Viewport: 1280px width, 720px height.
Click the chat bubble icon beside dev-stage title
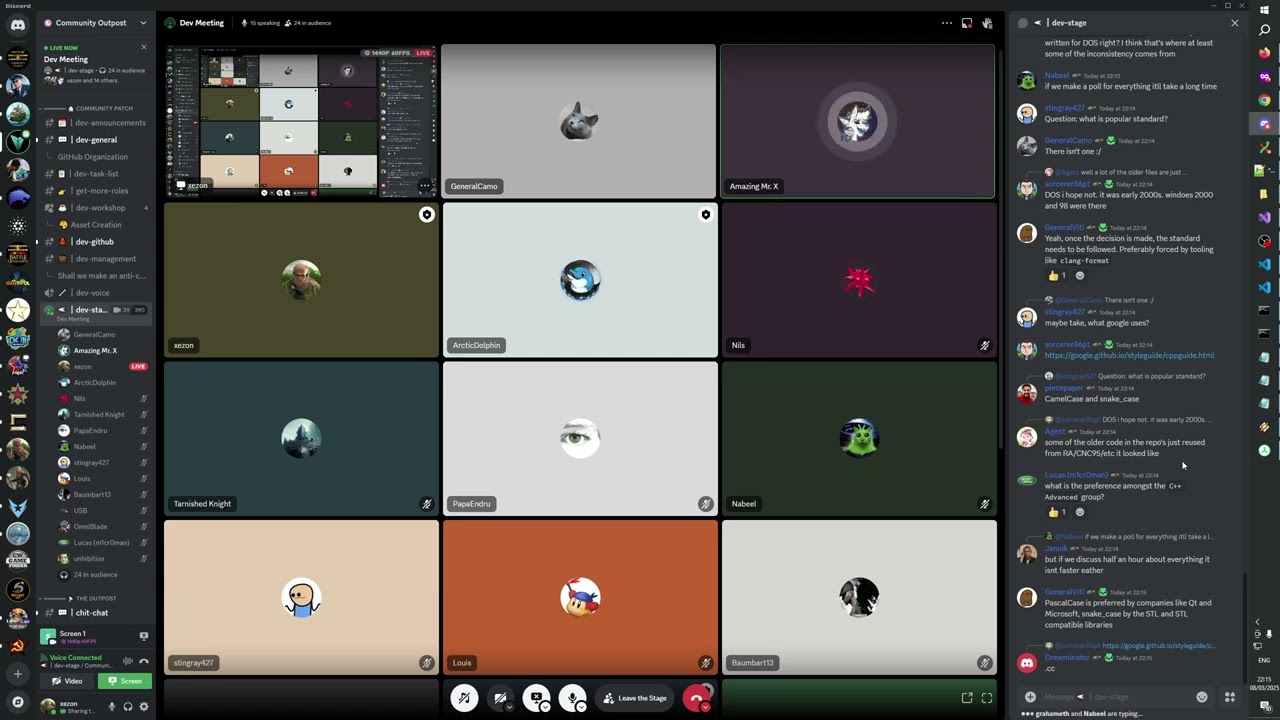point(1022,23)
